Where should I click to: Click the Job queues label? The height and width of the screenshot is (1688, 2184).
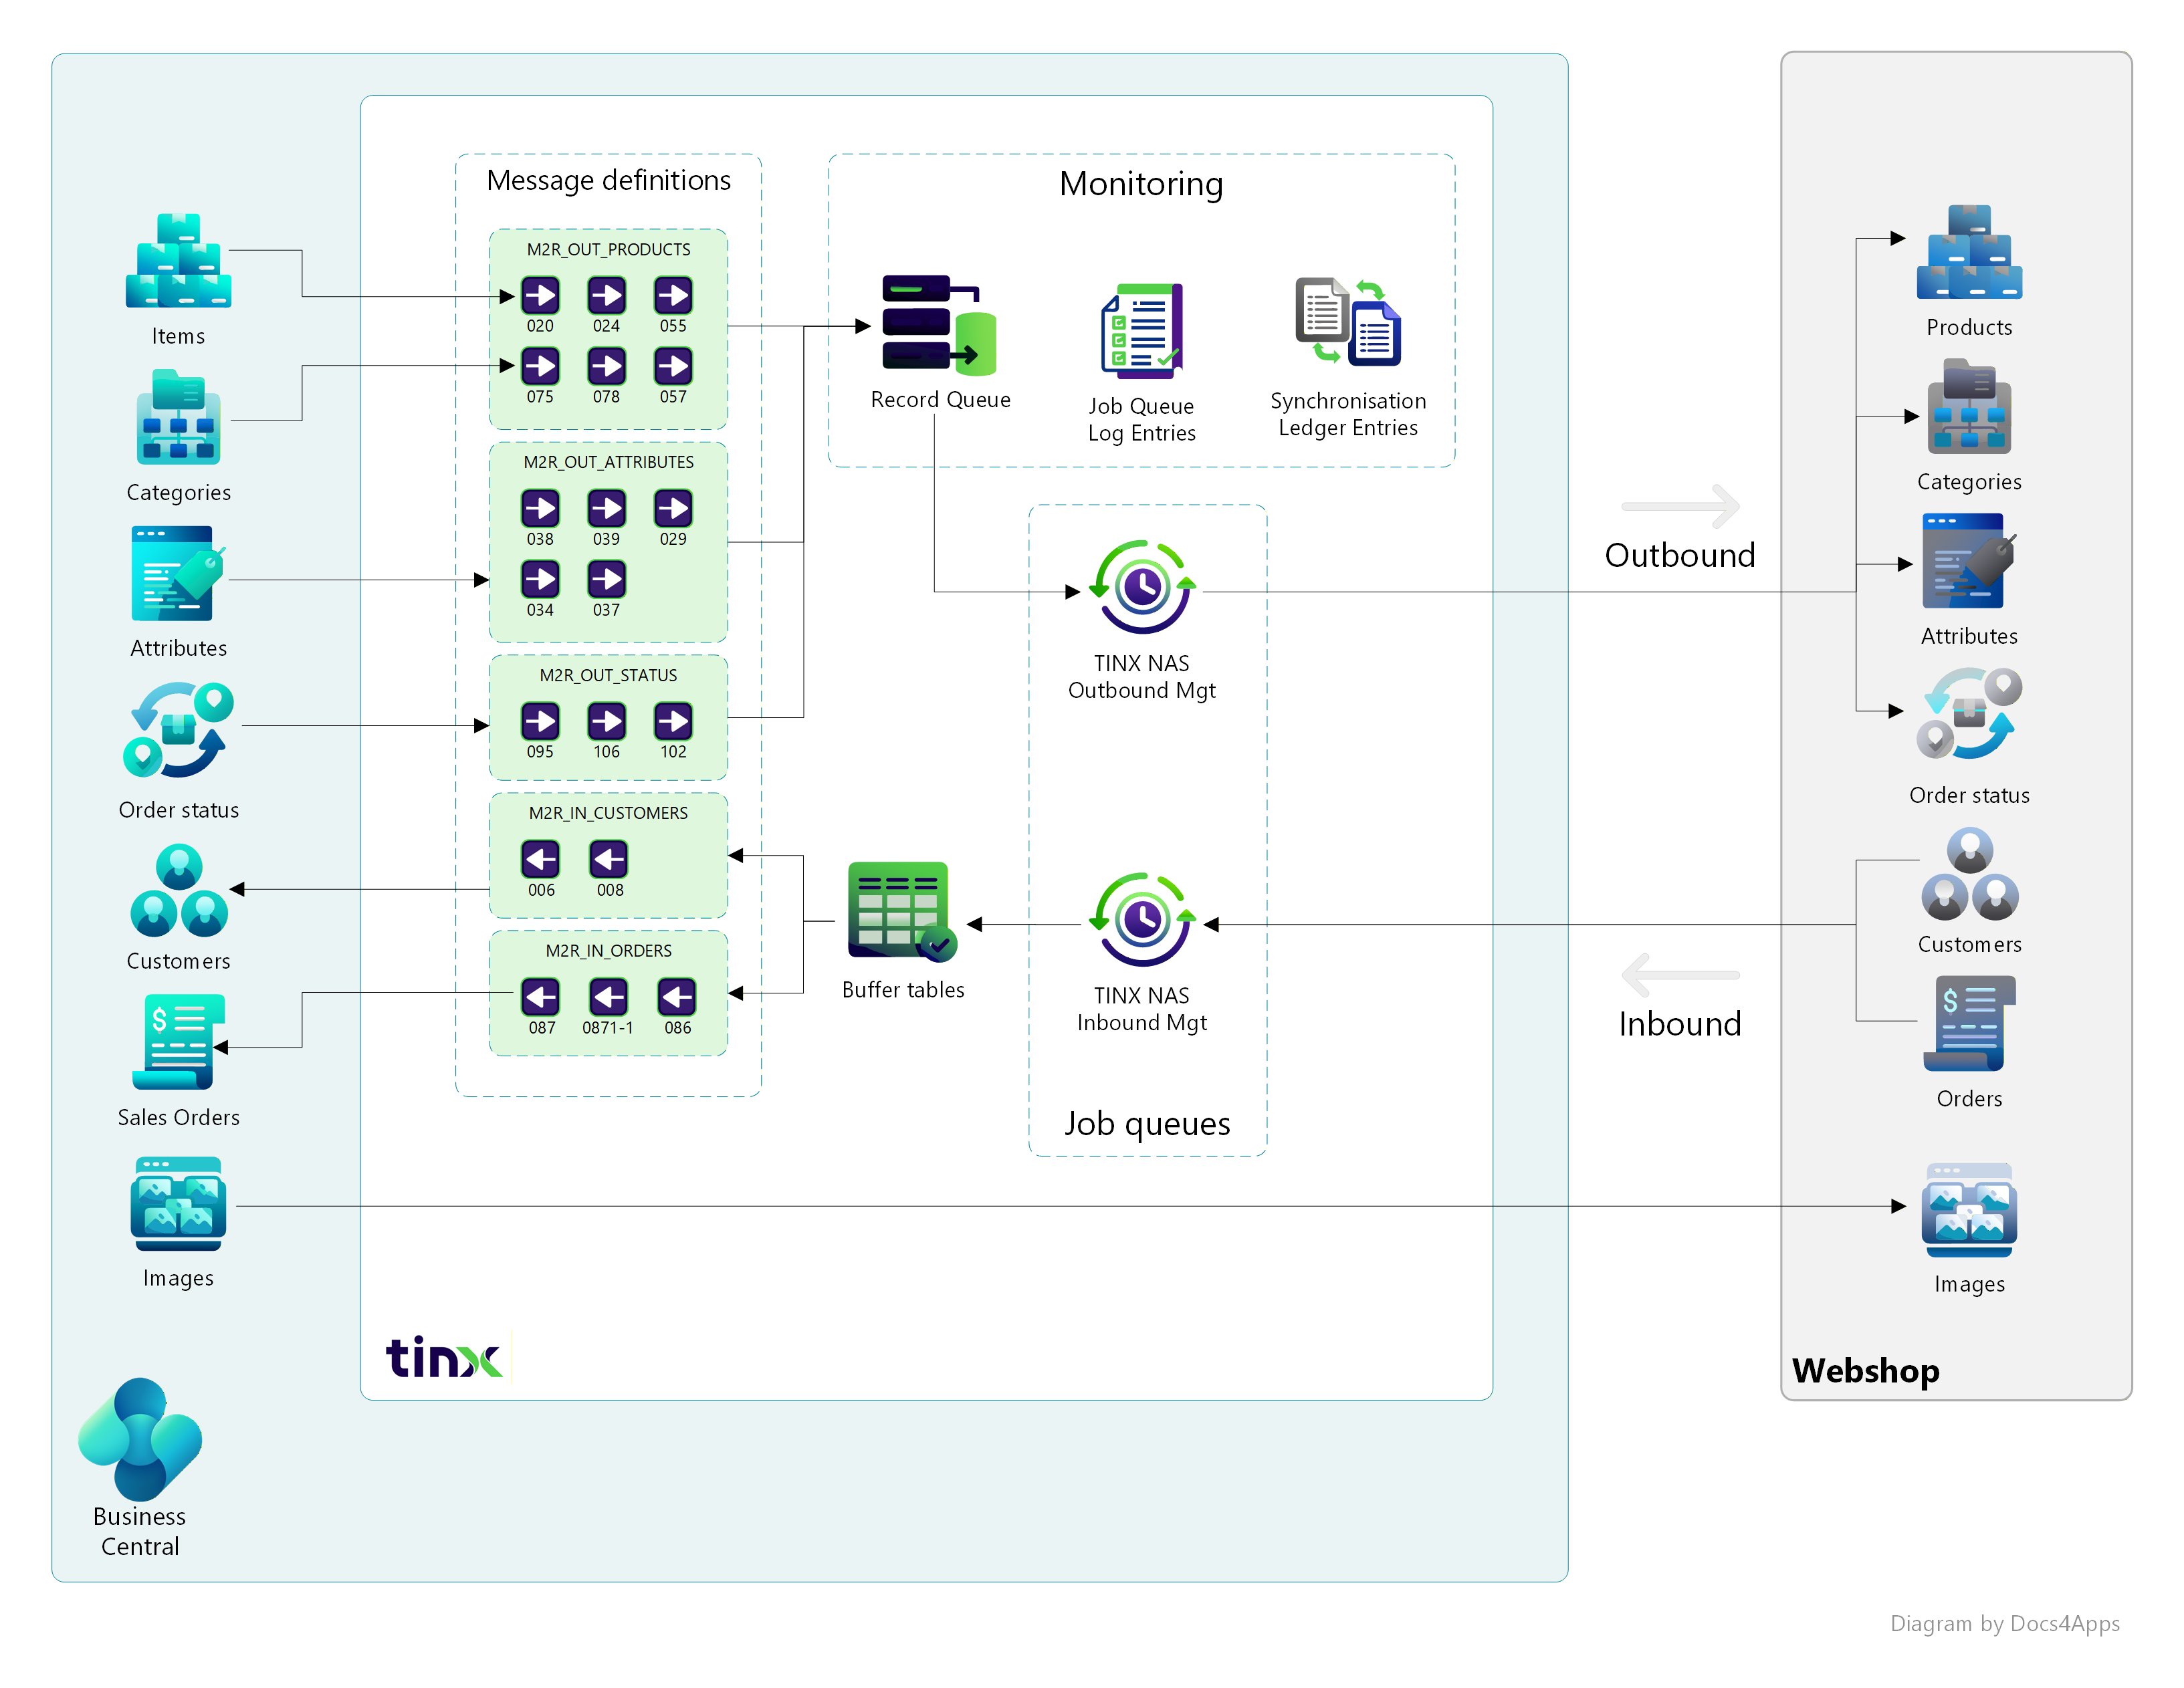point(1147,1124)
